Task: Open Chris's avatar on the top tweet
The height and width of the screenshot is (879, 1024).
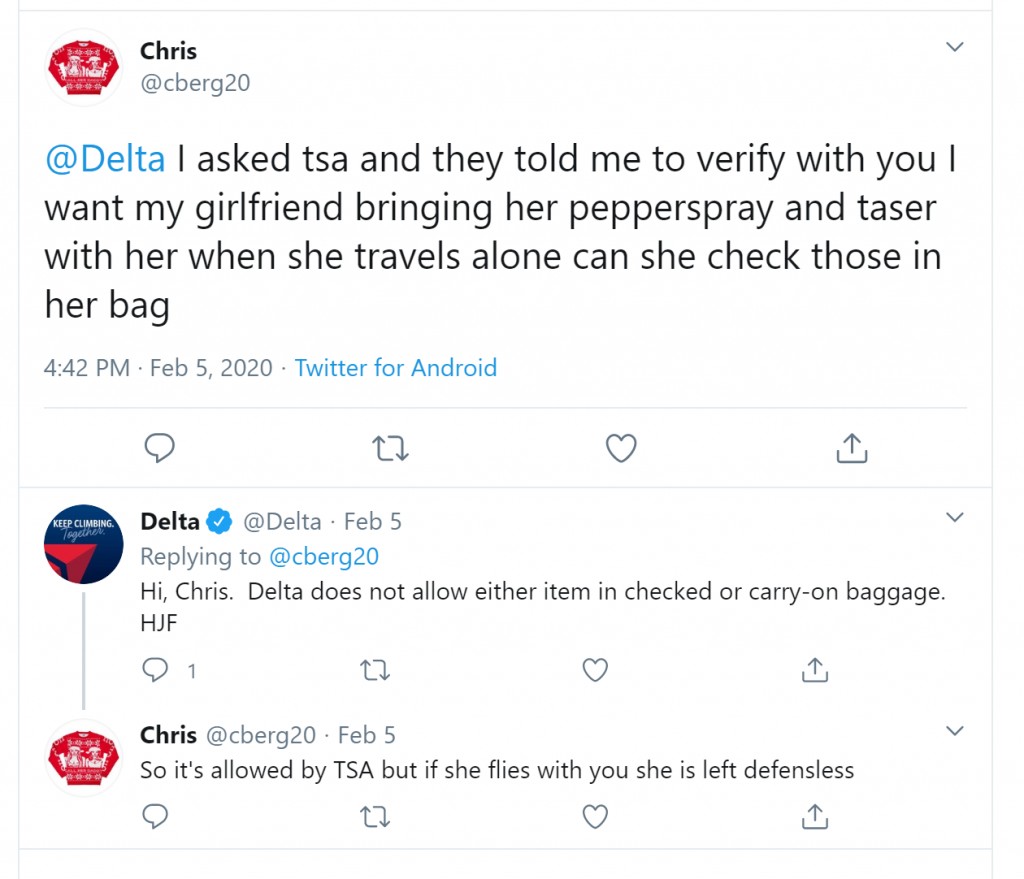Action: click(x=84, y=69)
